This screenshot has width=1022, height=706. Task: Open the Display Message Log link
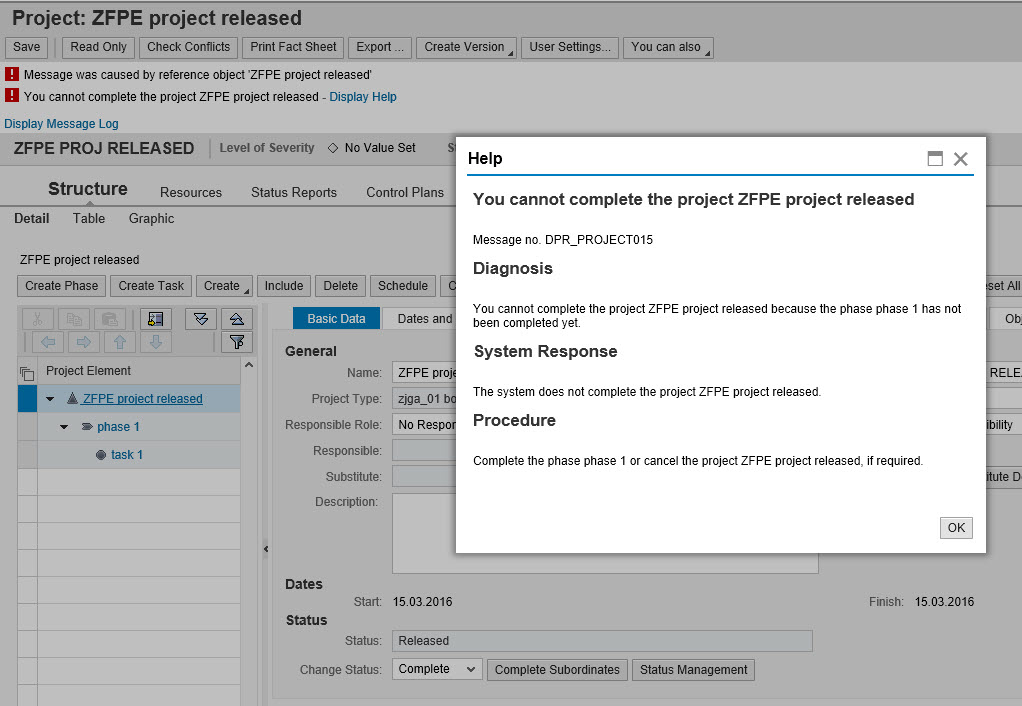(x=61, y=124)
